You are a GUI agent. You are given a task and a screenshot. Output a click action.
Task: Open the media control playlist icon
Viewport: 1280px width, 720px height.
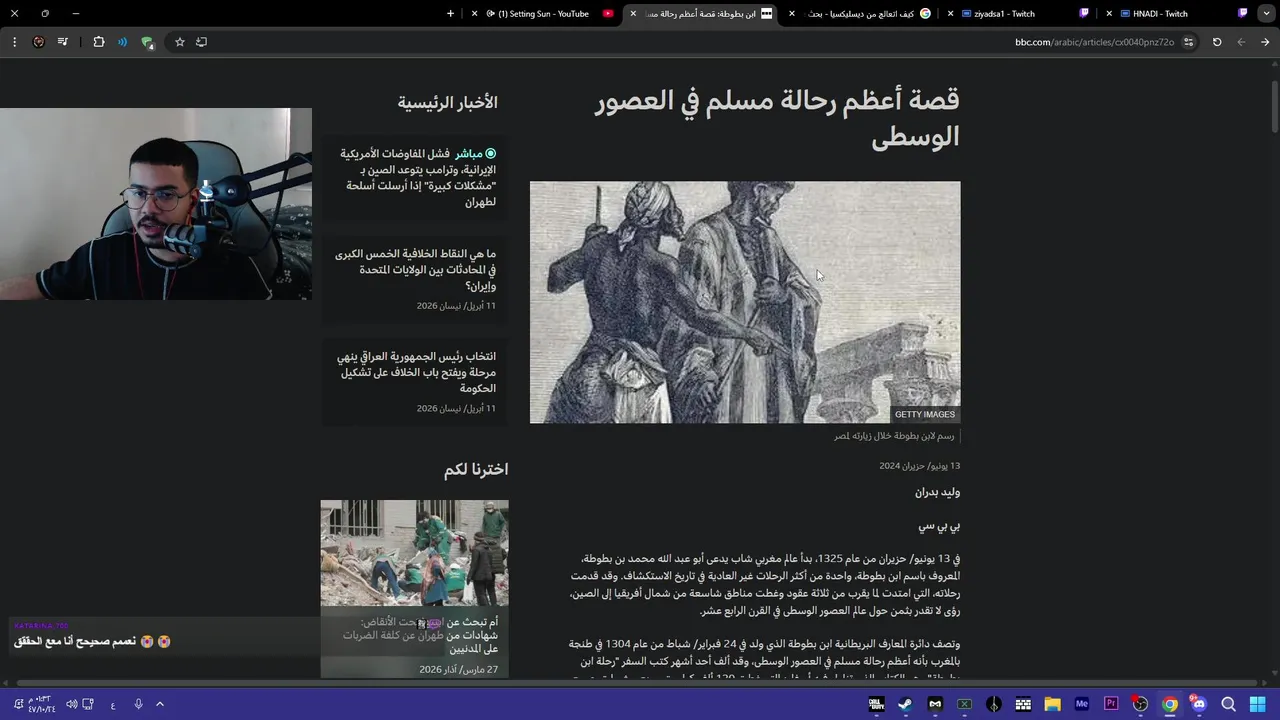[63, 42]
